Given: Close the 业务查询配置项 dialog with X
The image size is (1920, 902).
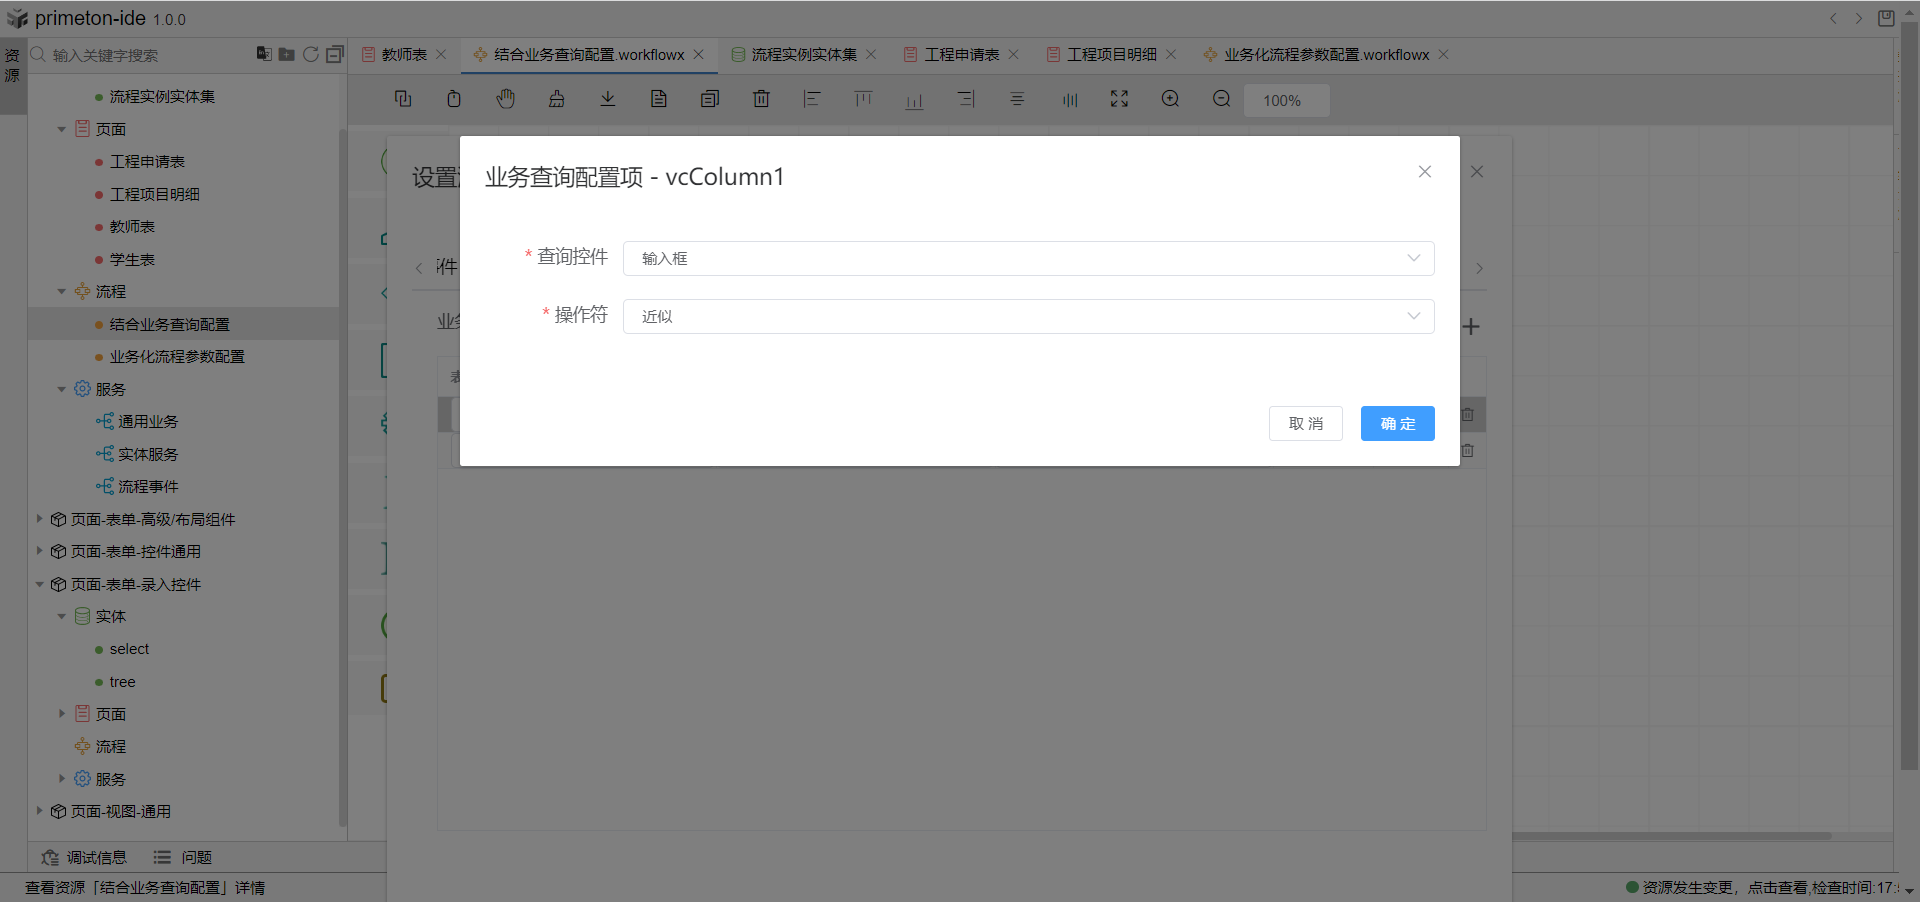Looking at the screenshot, I should coord(1425,172).
